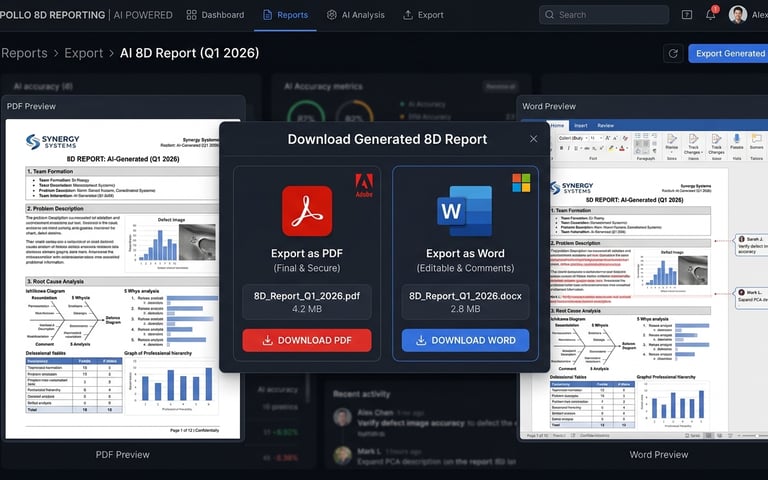Click the bullets list icon in Word ribbon
The height and width of the screenshot is (480, 768).
637,135
